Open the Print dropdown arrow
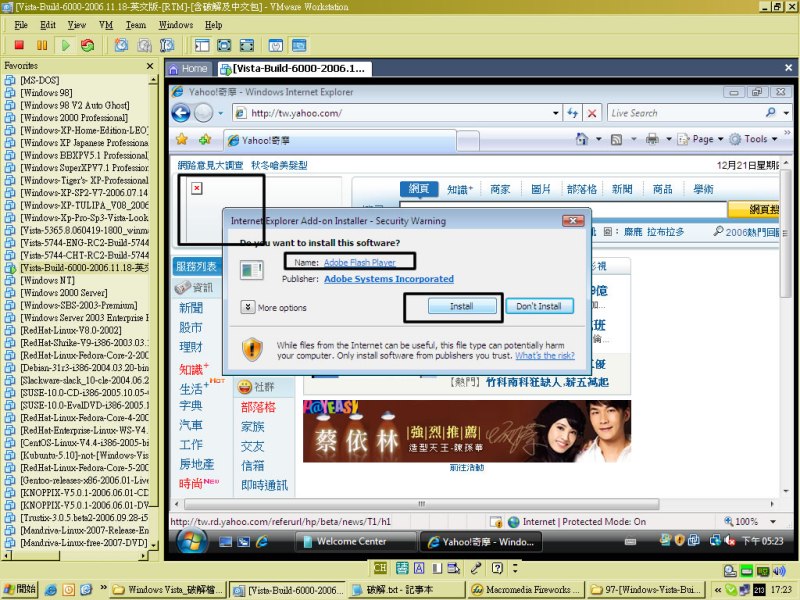The height and width of the screenshot is (600, 800). click(x=668, y=139)
